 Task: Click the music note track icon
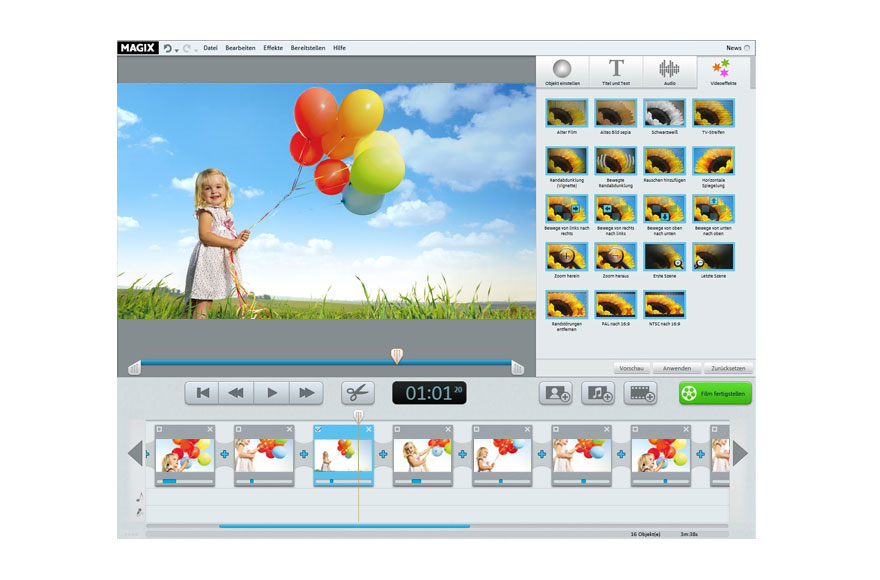[x=139, y=497]
